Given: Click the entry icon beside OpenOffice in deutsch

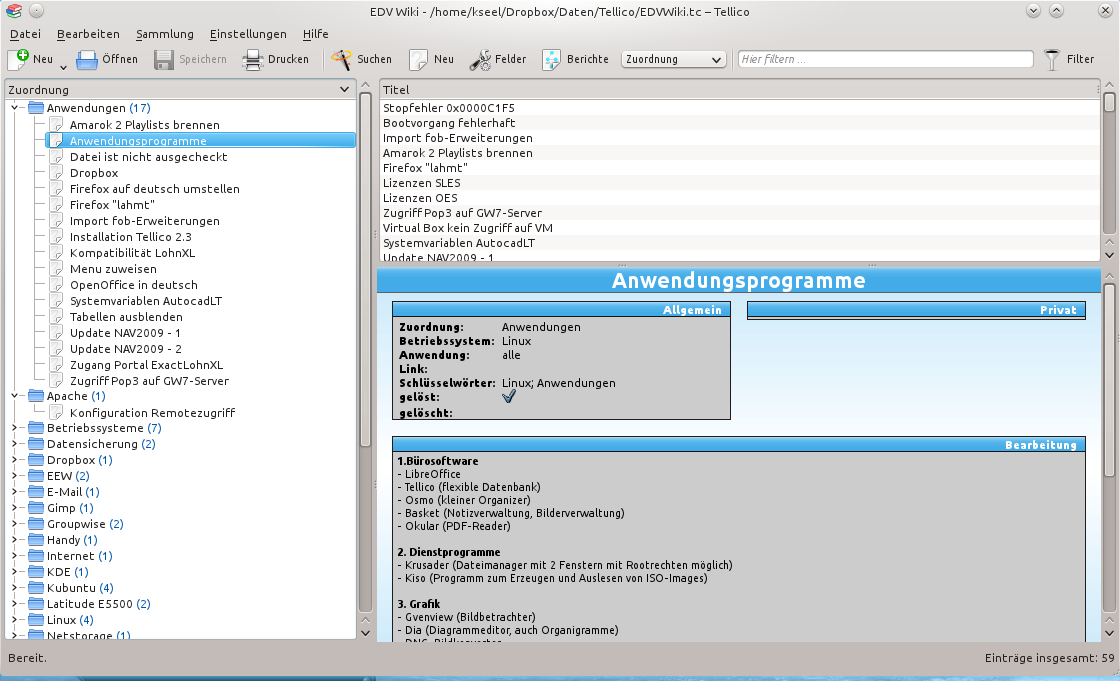Looking at the screenshot, I should click(57, 284).
